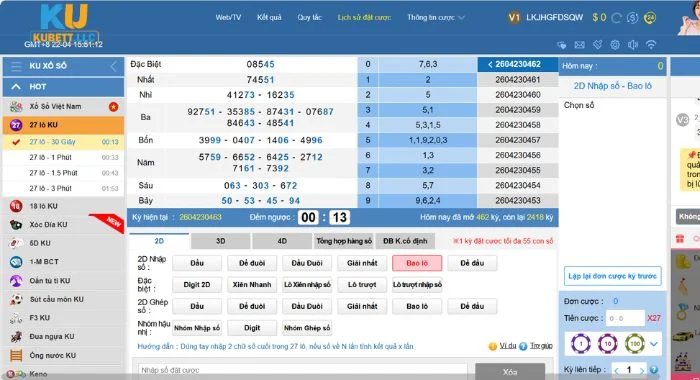Open the dollar deposit icon
This screenshot has width=700, height=380.
(x=632, y=18)
